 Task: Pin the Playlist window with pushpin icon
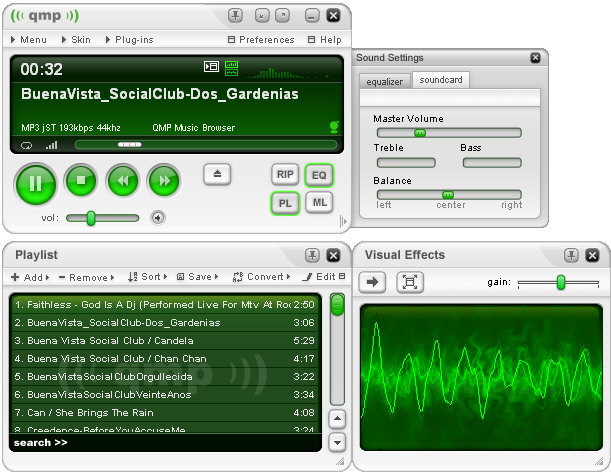tap(313, 255)
